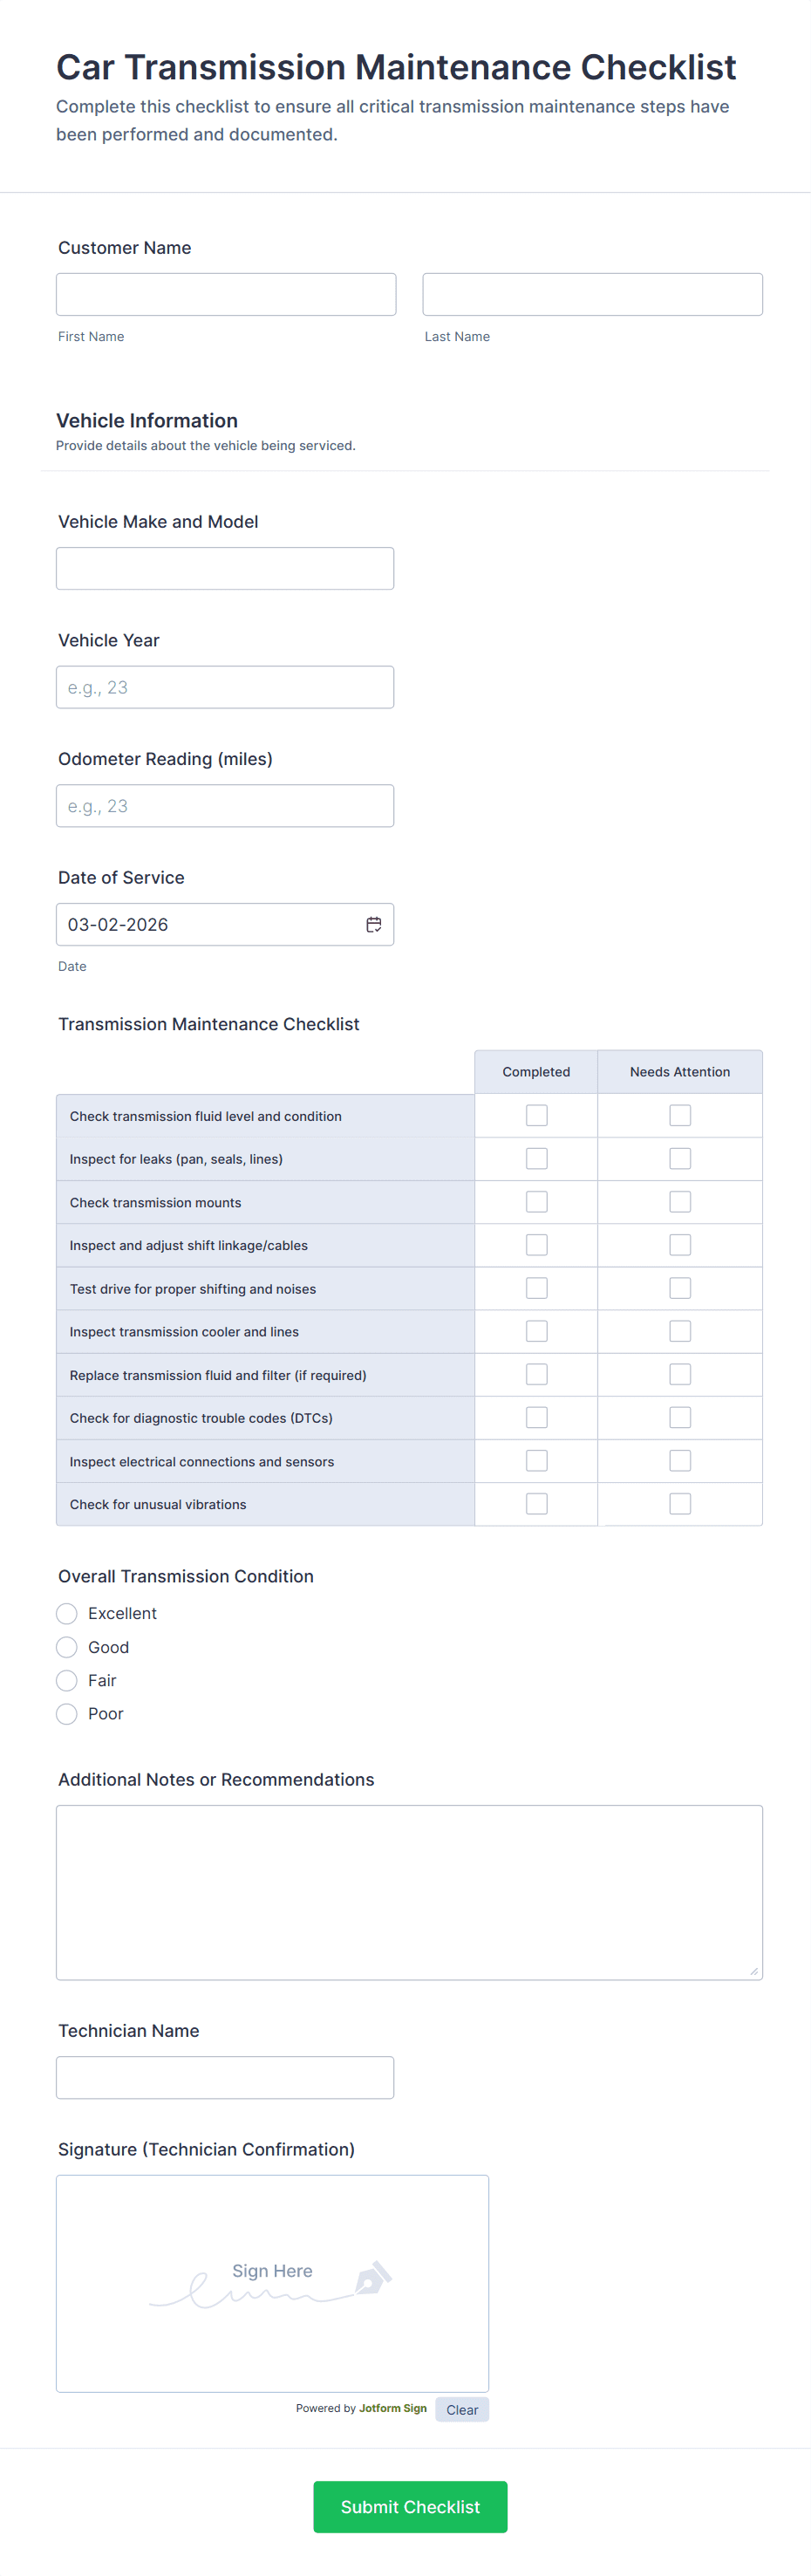This screenshot has width=811, height=2576.
Task: Check Completed for transmission mounts
Action: 536,1201
